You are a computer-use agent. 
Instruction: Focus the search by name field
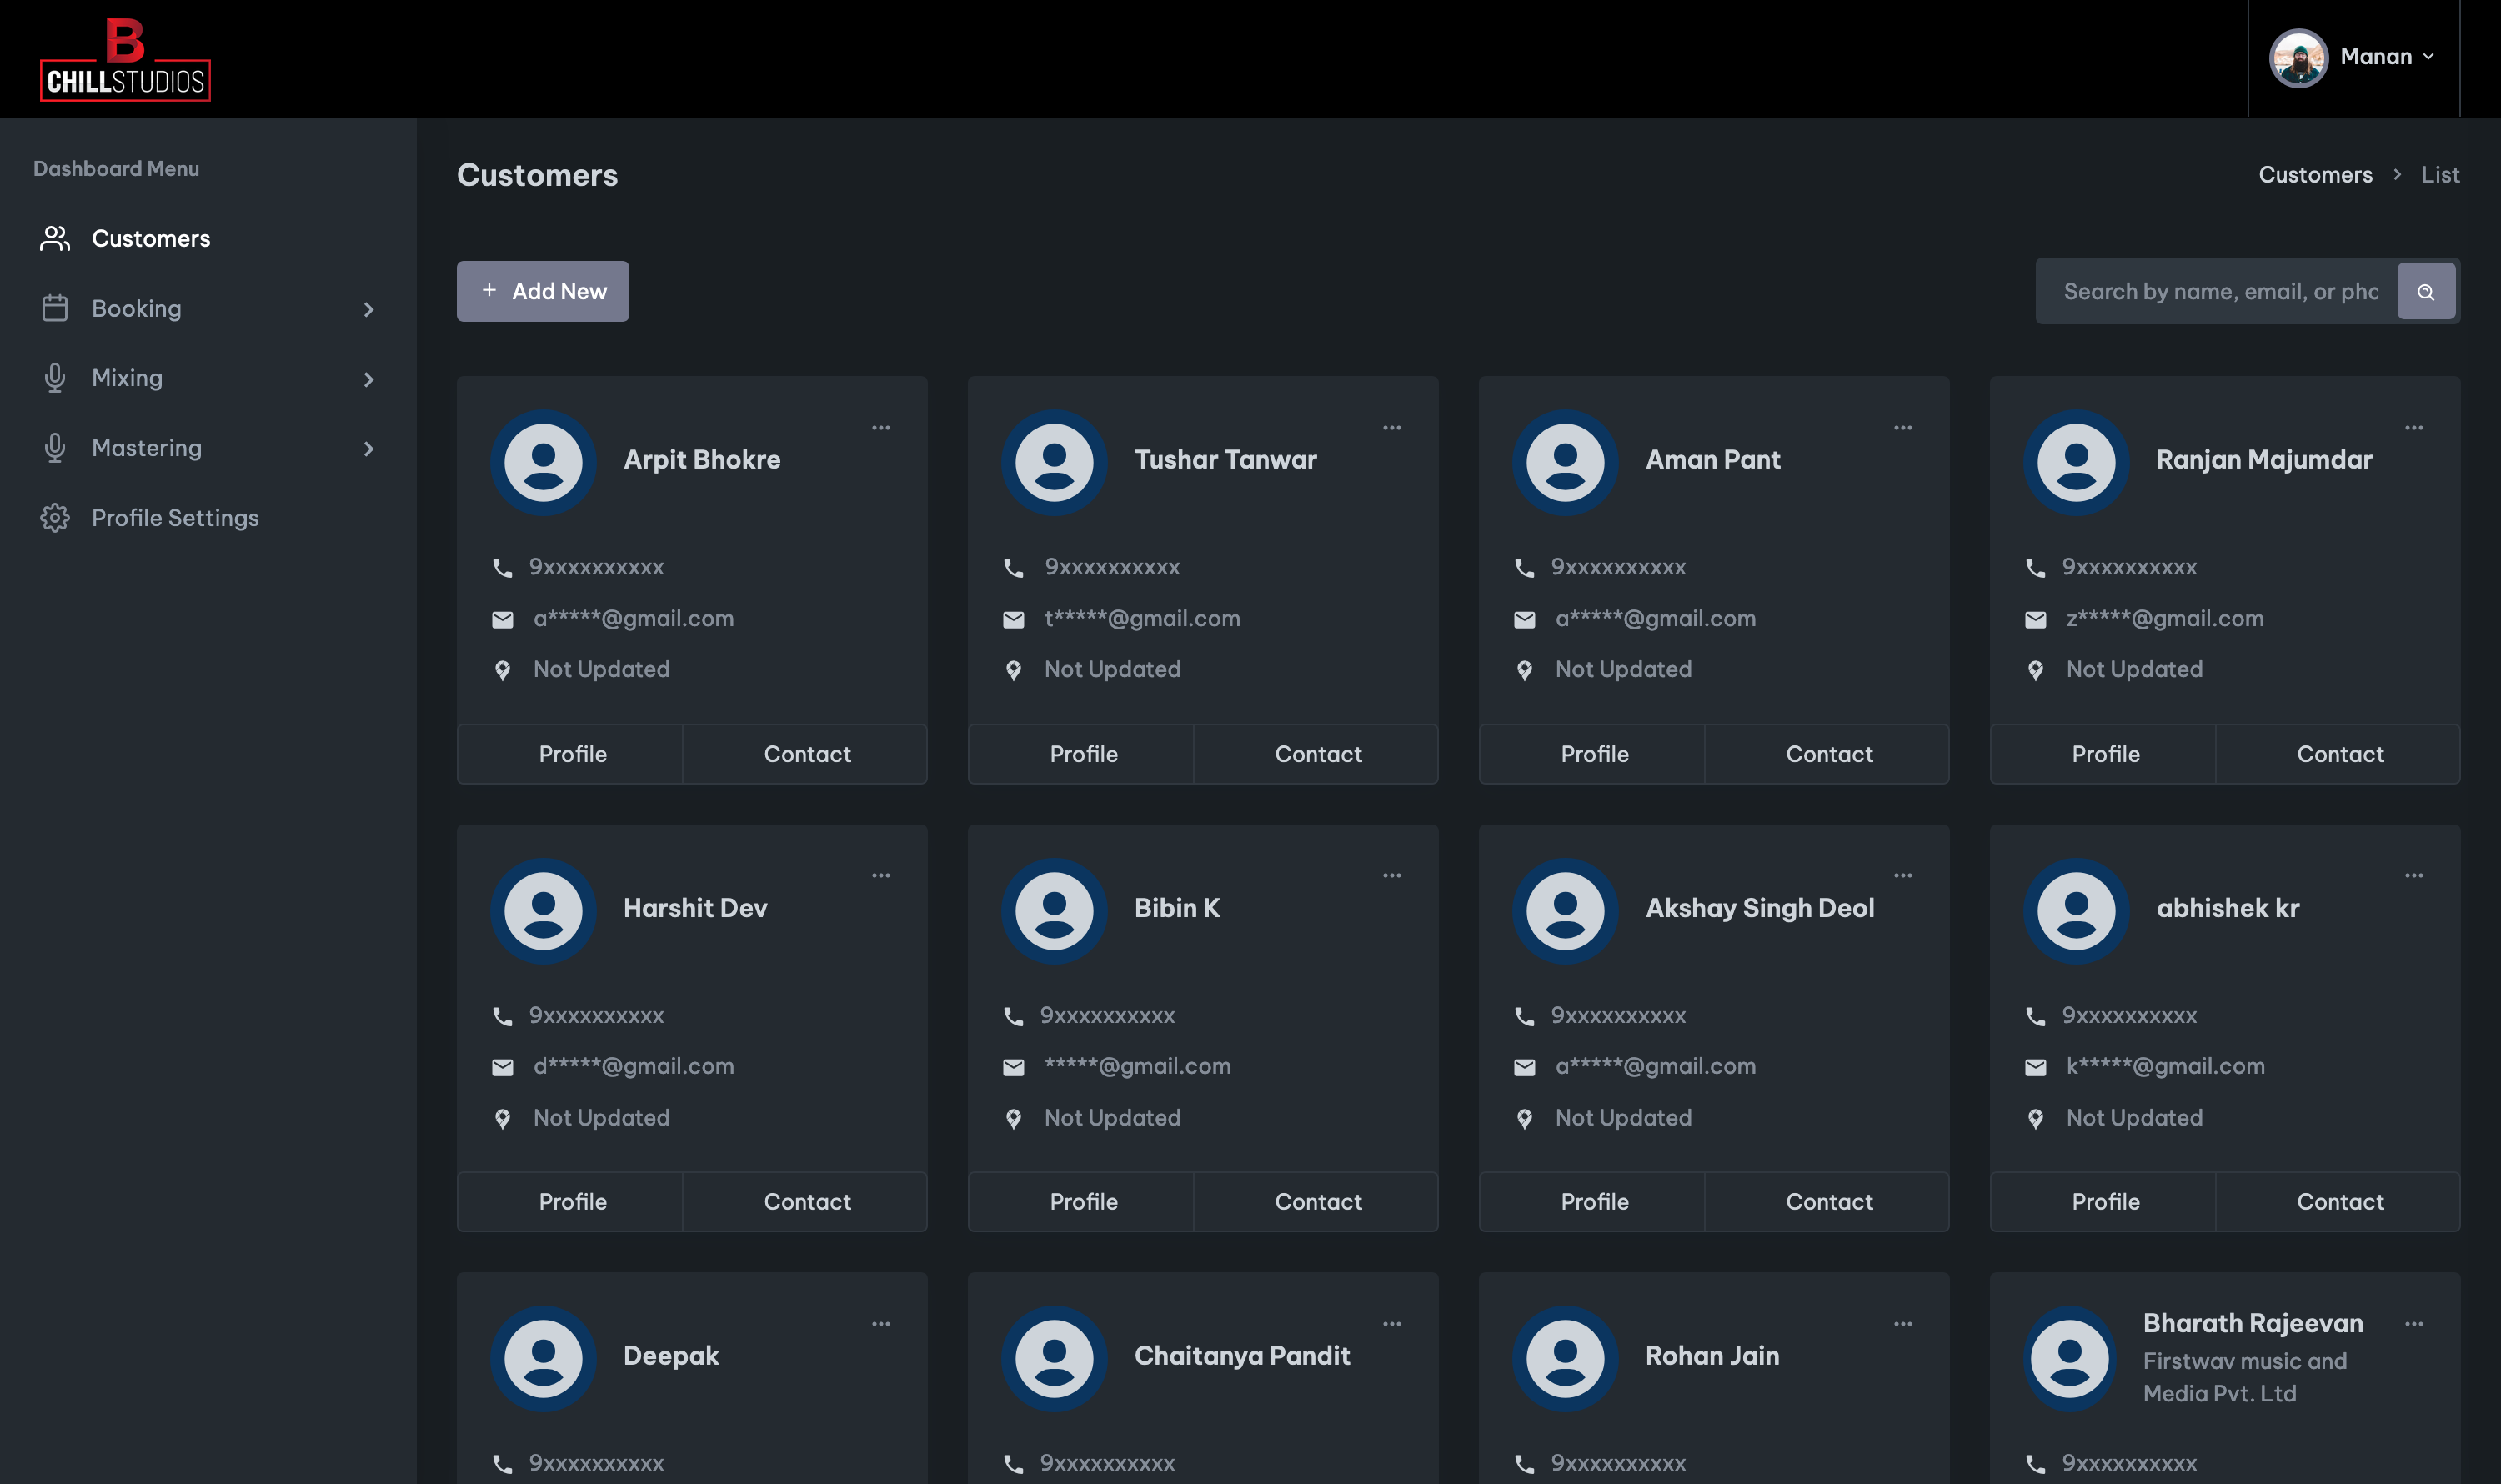(x=2220, y=291)
